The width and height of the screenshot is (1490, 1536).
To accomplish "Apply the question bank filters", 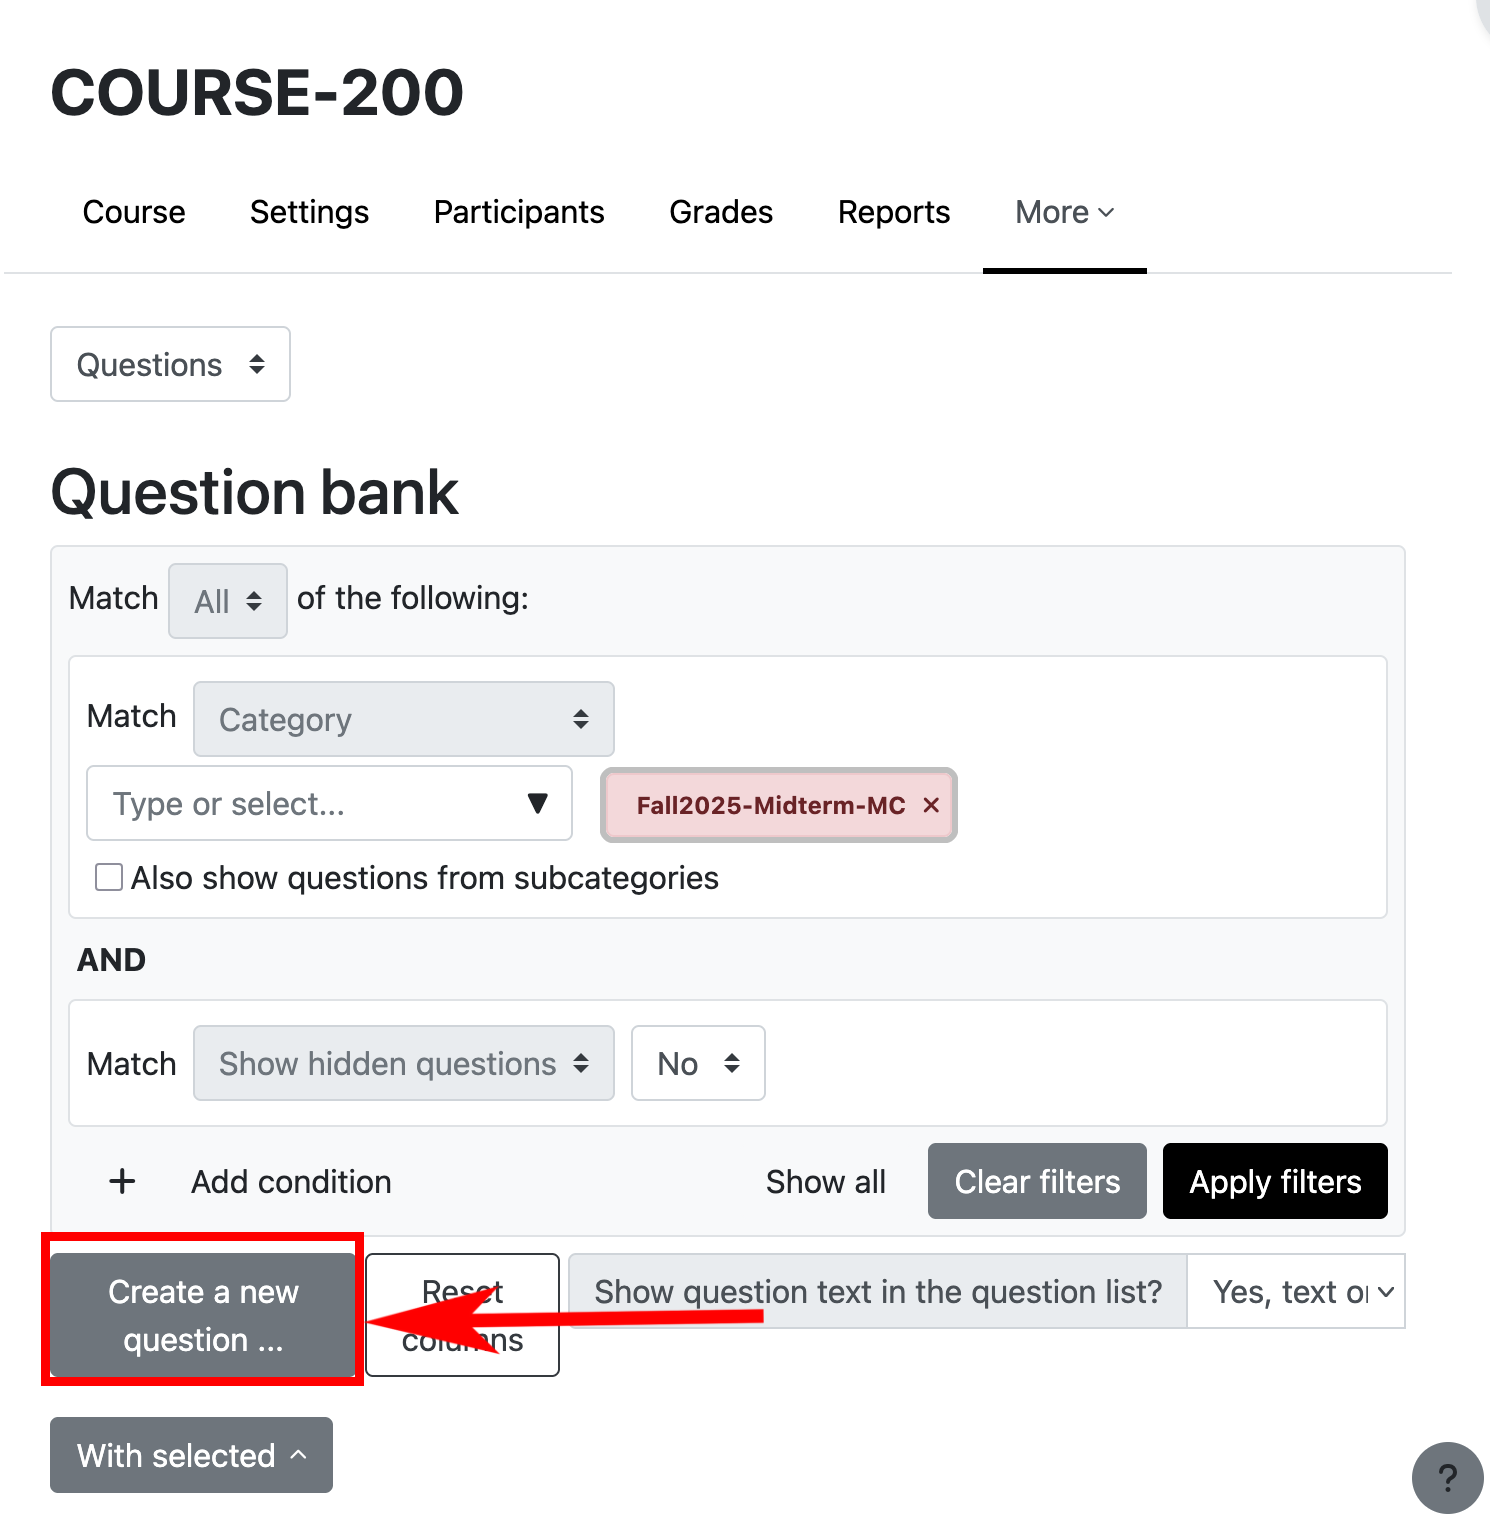I will pos(1274,1181).
